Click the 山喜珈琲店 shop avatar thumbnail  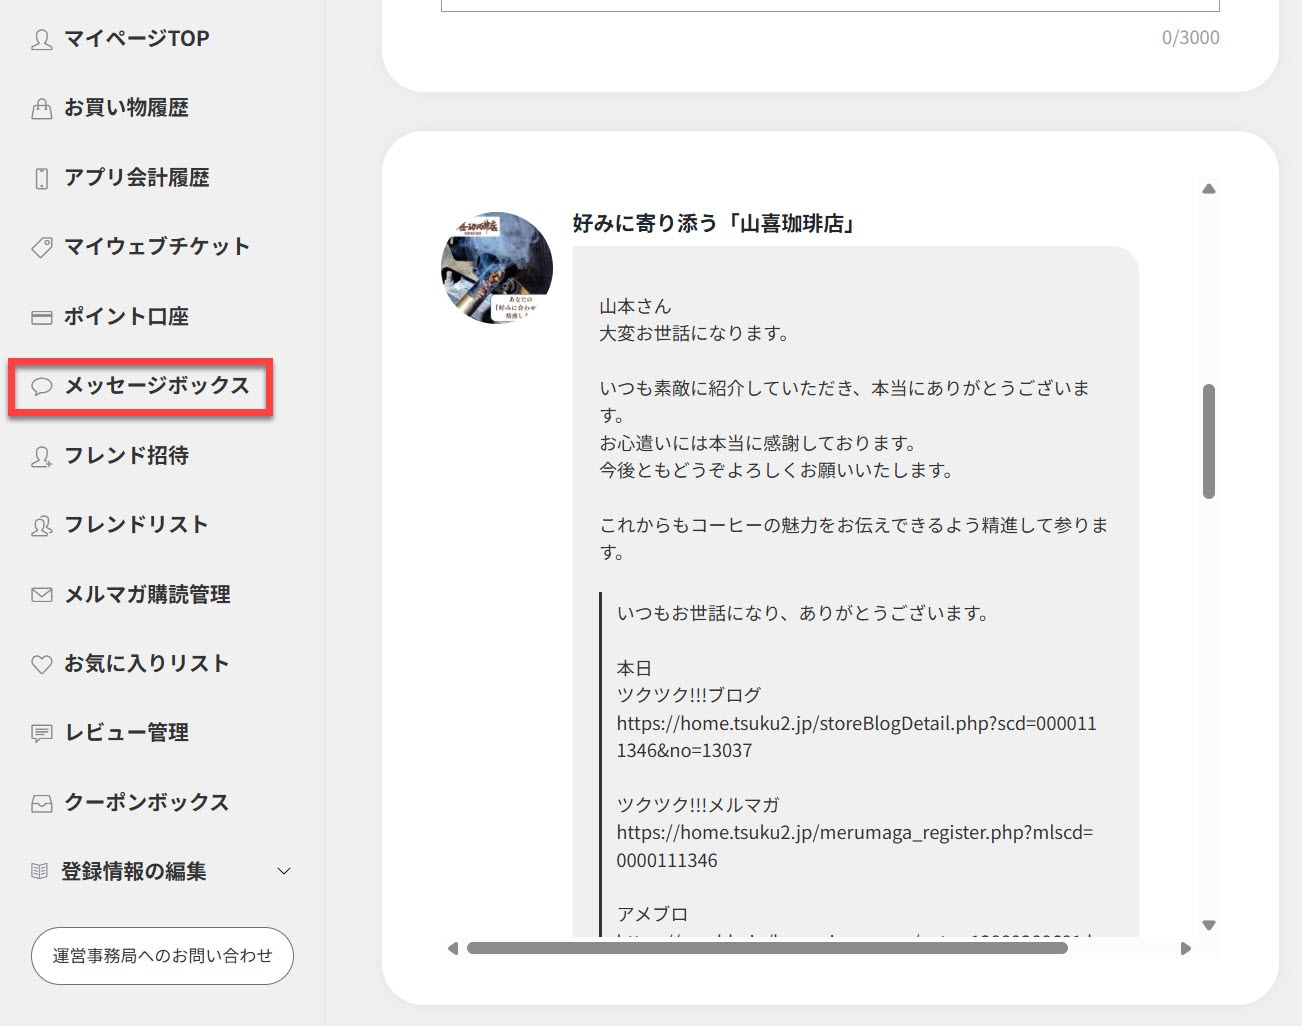[x=497, y=268]
